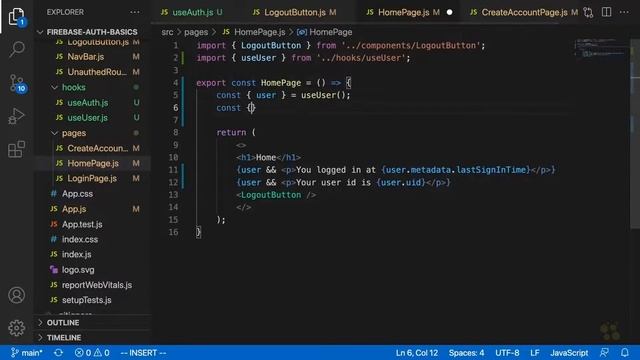
Task: Open App.js file
Action: pos(74,209)
